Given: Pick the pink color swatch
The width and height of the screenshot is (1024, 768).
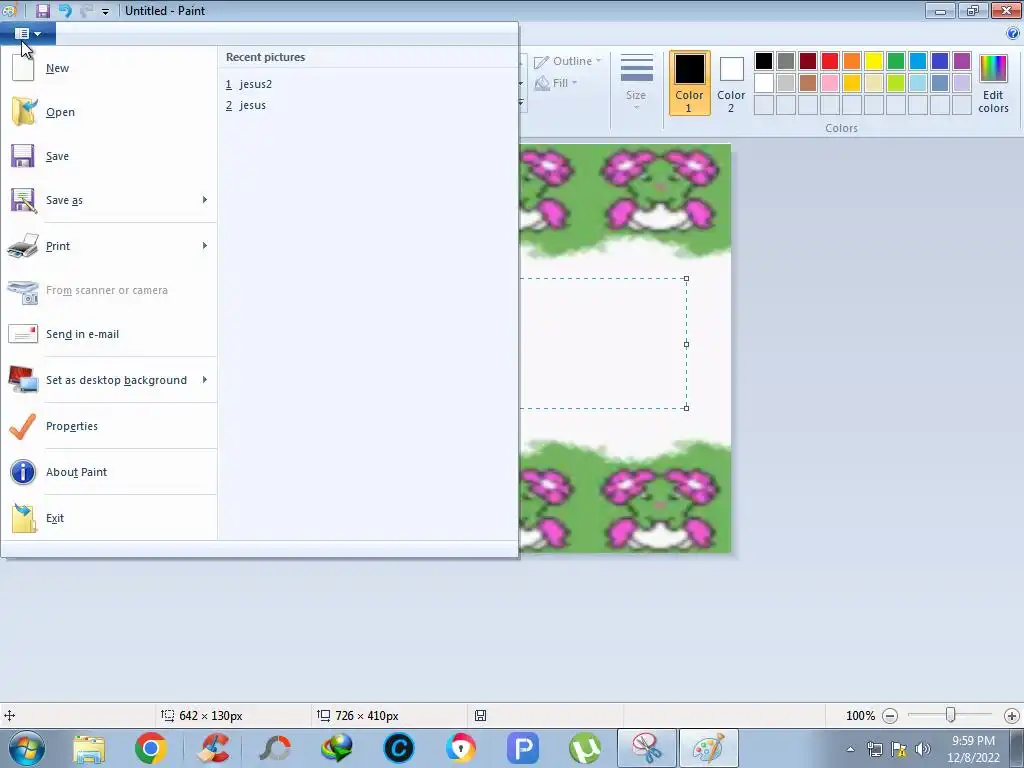Looking at the screenshot, I should pyautogui.click(x=829, y=83).
